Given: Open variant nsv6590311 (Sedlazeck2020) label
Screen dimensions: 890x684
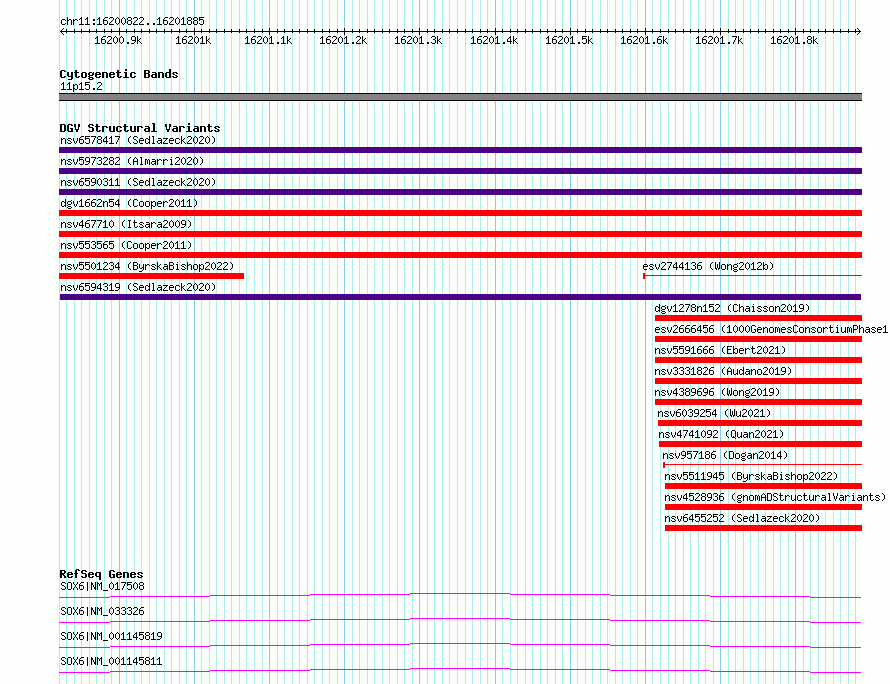Looking at the screenshot, I should coord(138,182).
